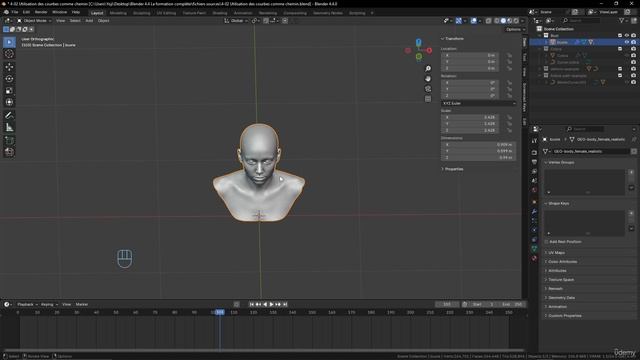Image resolution: width=640 pixels, height=360 pixels.
Task: Enable Add Rest Position checkbox
Action: pyautogui.click(x=547, y=242)
